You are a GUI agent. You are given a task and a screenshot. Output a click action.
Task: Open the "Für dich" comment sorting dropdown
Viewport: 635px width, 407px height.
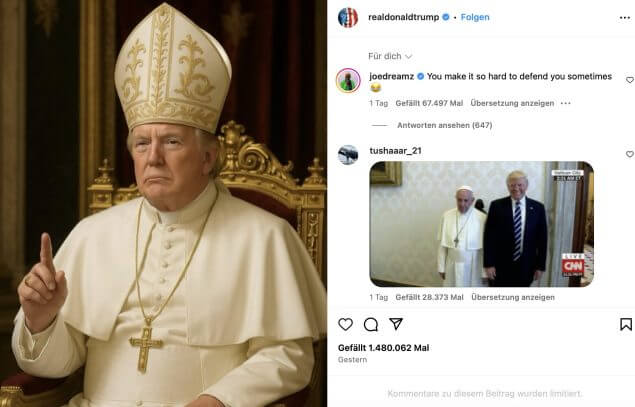point(390,56)
